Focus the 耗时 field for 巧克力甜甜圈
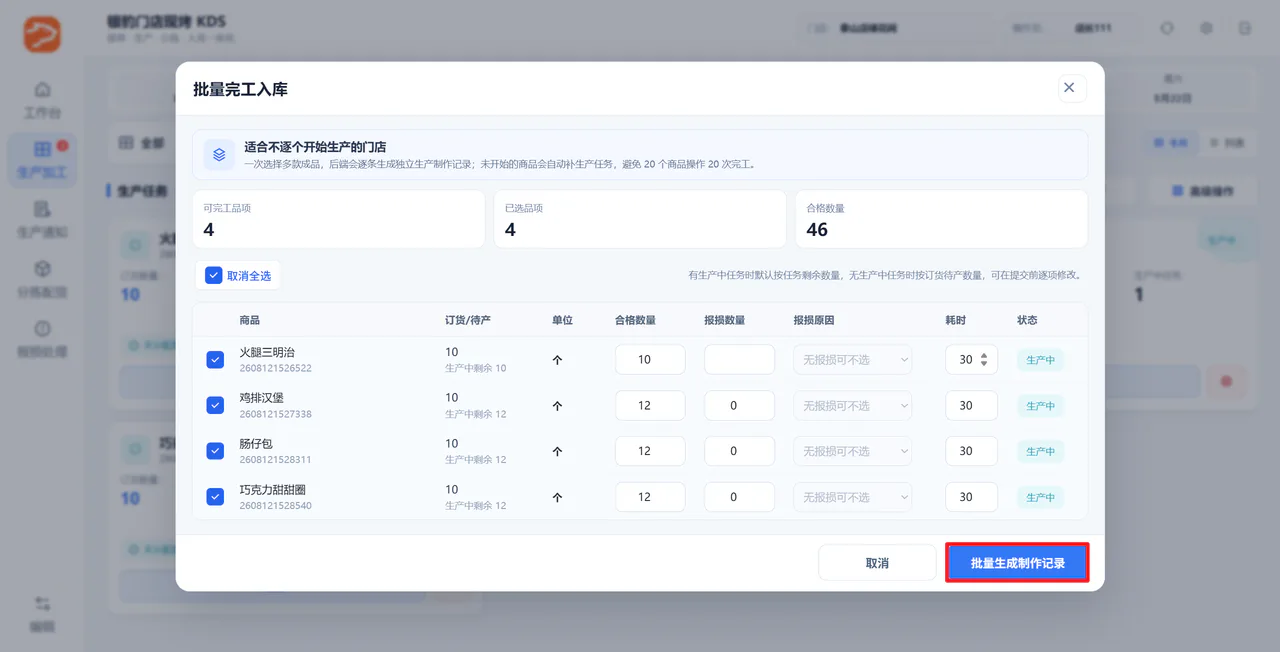Image resolution: width=1280 pixels, height=652 pixels. tap(971, 497)
